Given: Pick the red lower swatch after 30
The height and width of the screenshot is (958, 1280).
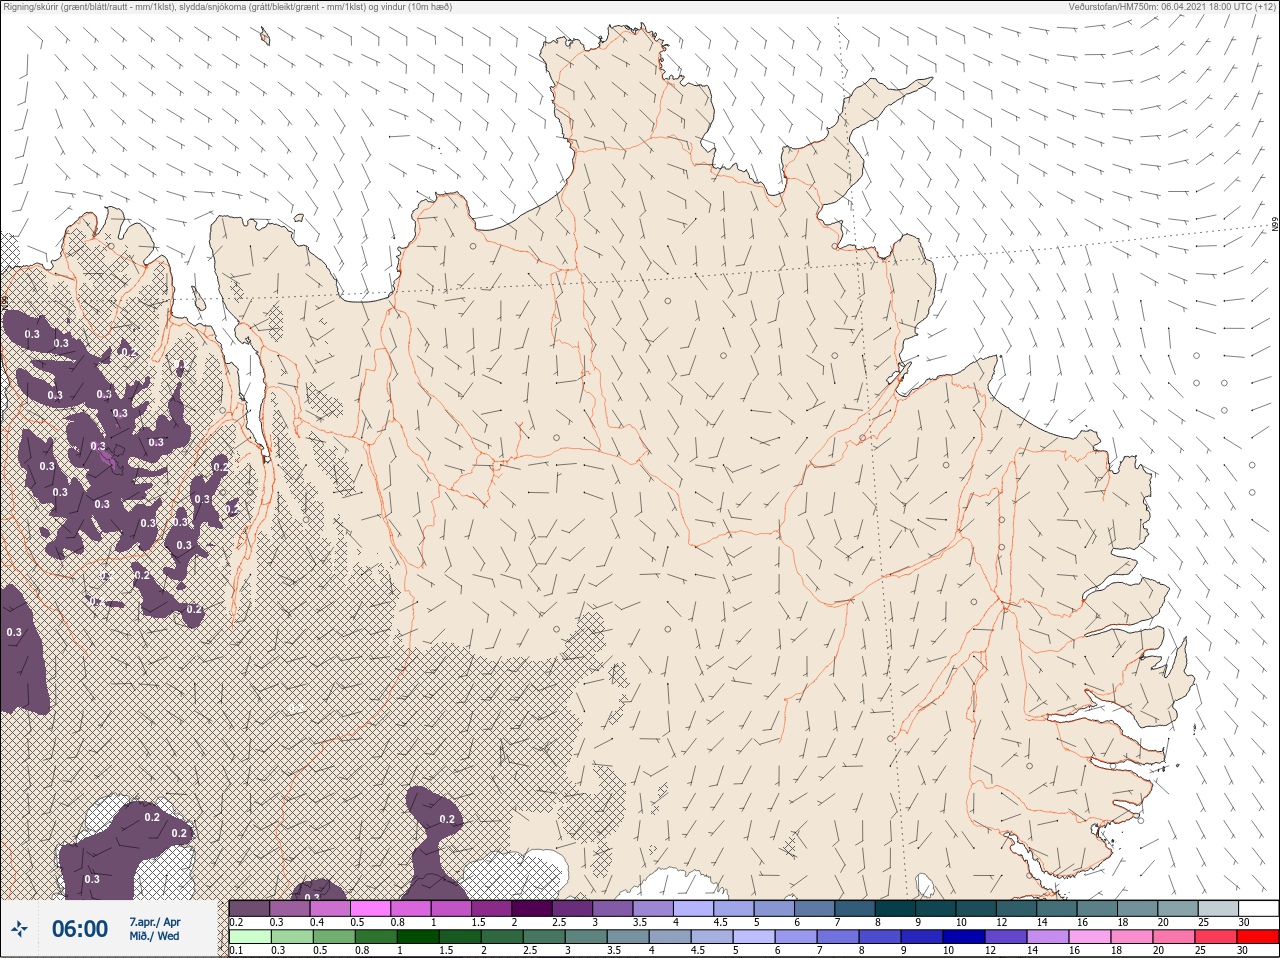Looking at the screenshot, I should (1258, 937).
